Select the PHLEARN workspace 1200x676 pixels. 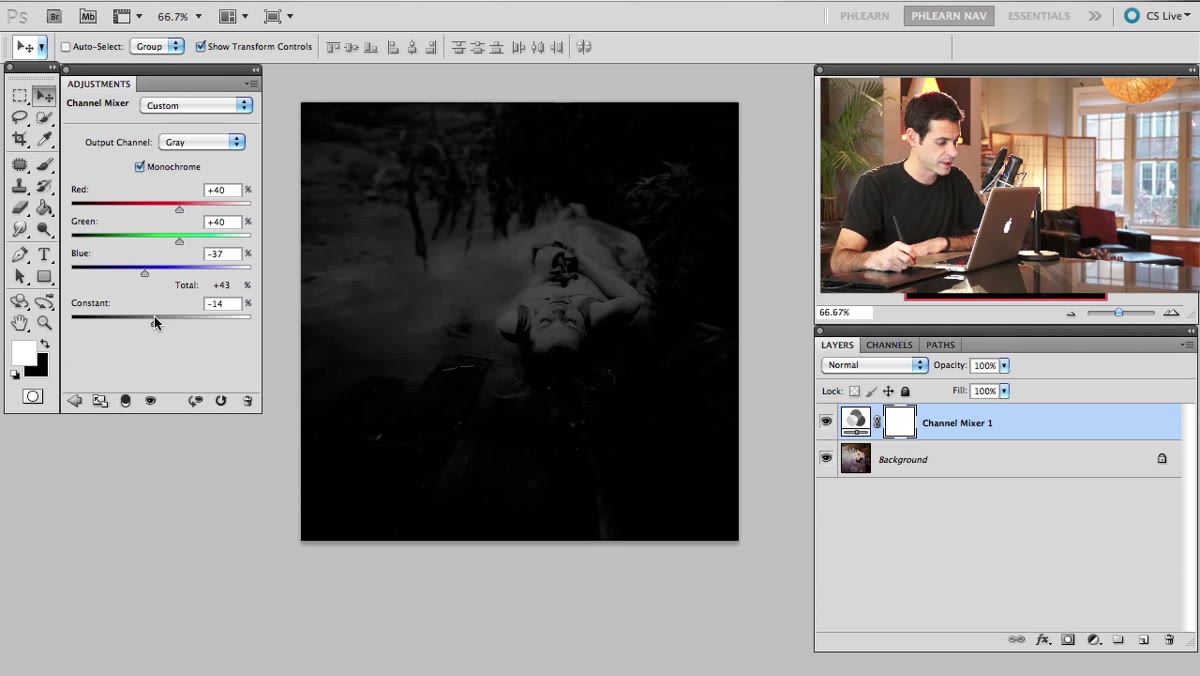point(864,16)
